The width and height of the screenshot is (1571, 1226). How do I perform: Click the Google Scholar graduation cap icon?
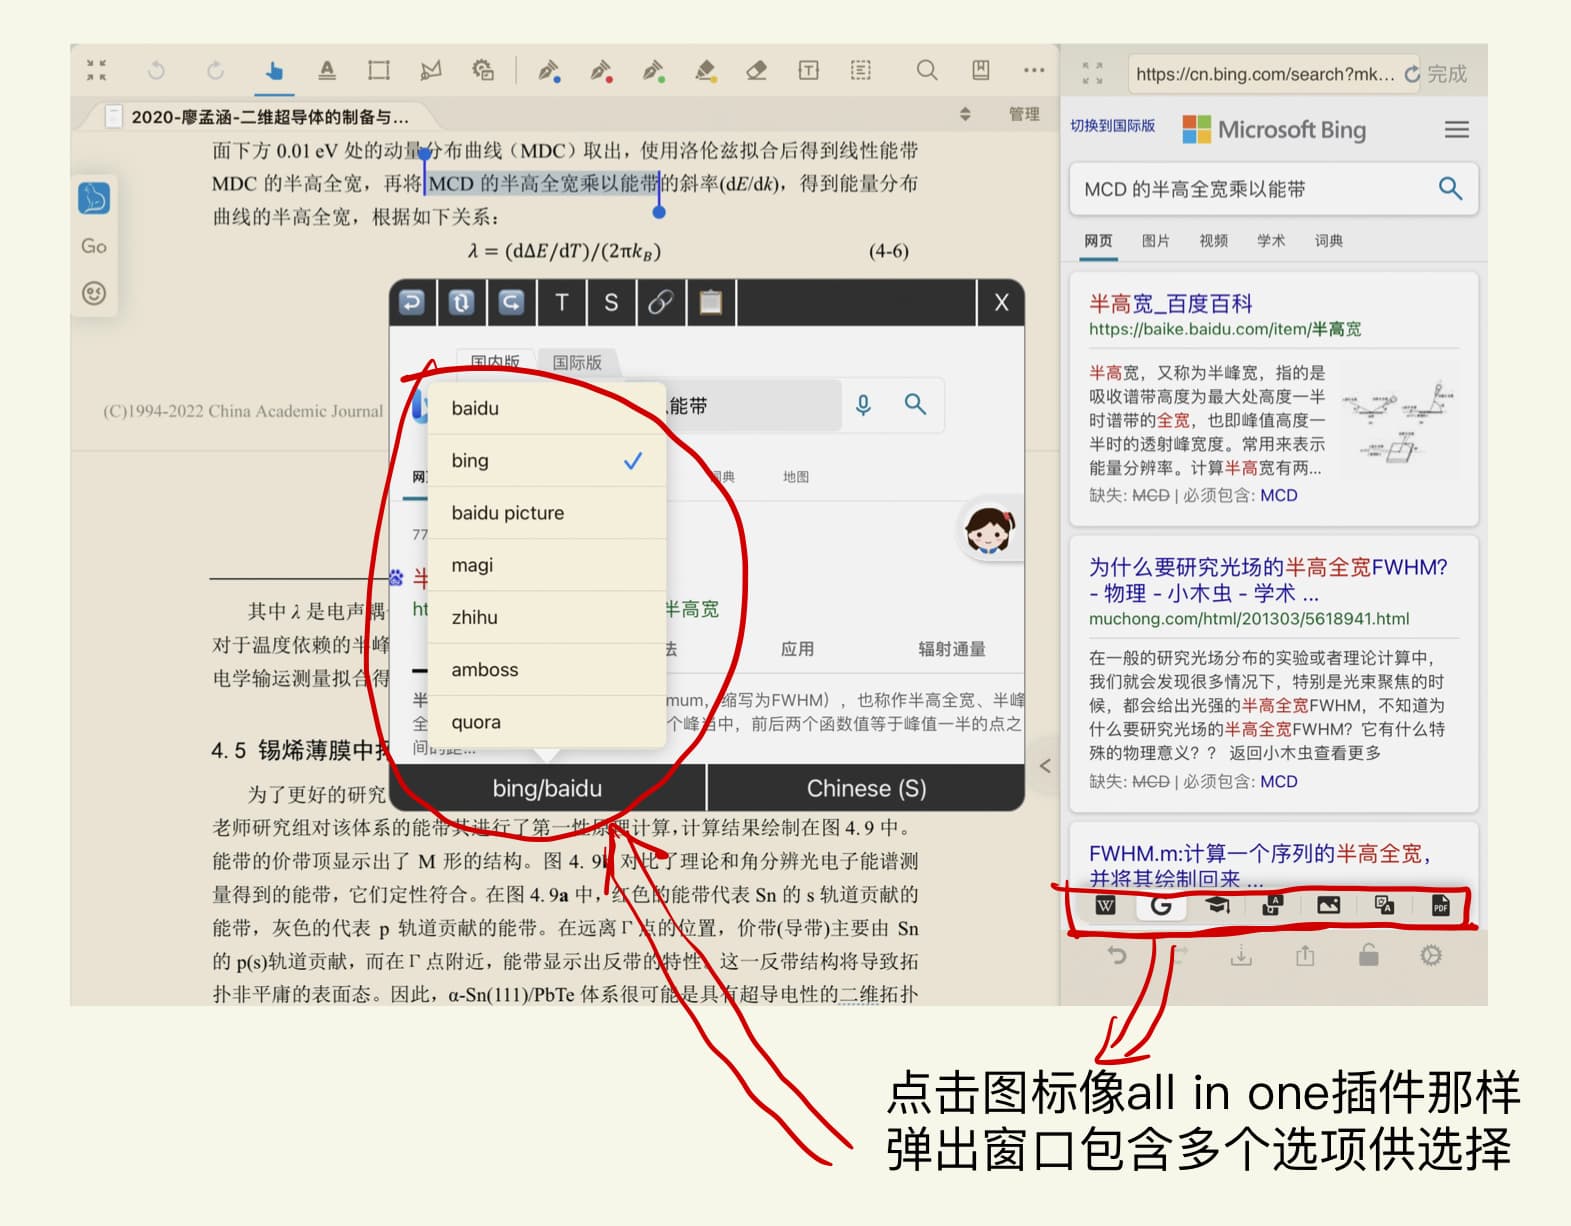1217,906
